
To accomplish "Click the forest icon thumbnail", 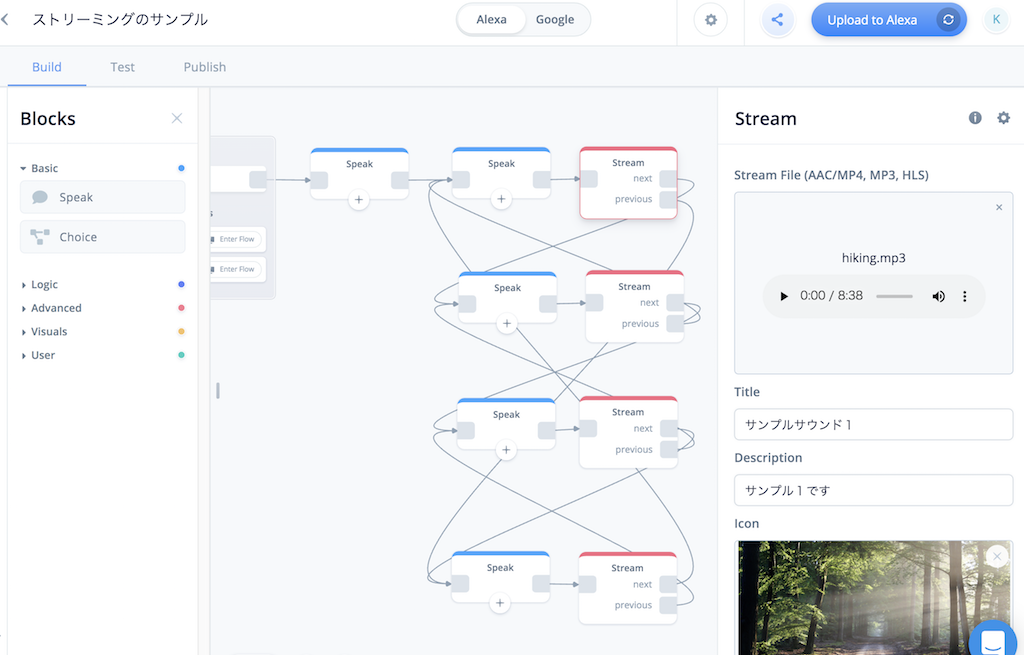I will [873, 598].
